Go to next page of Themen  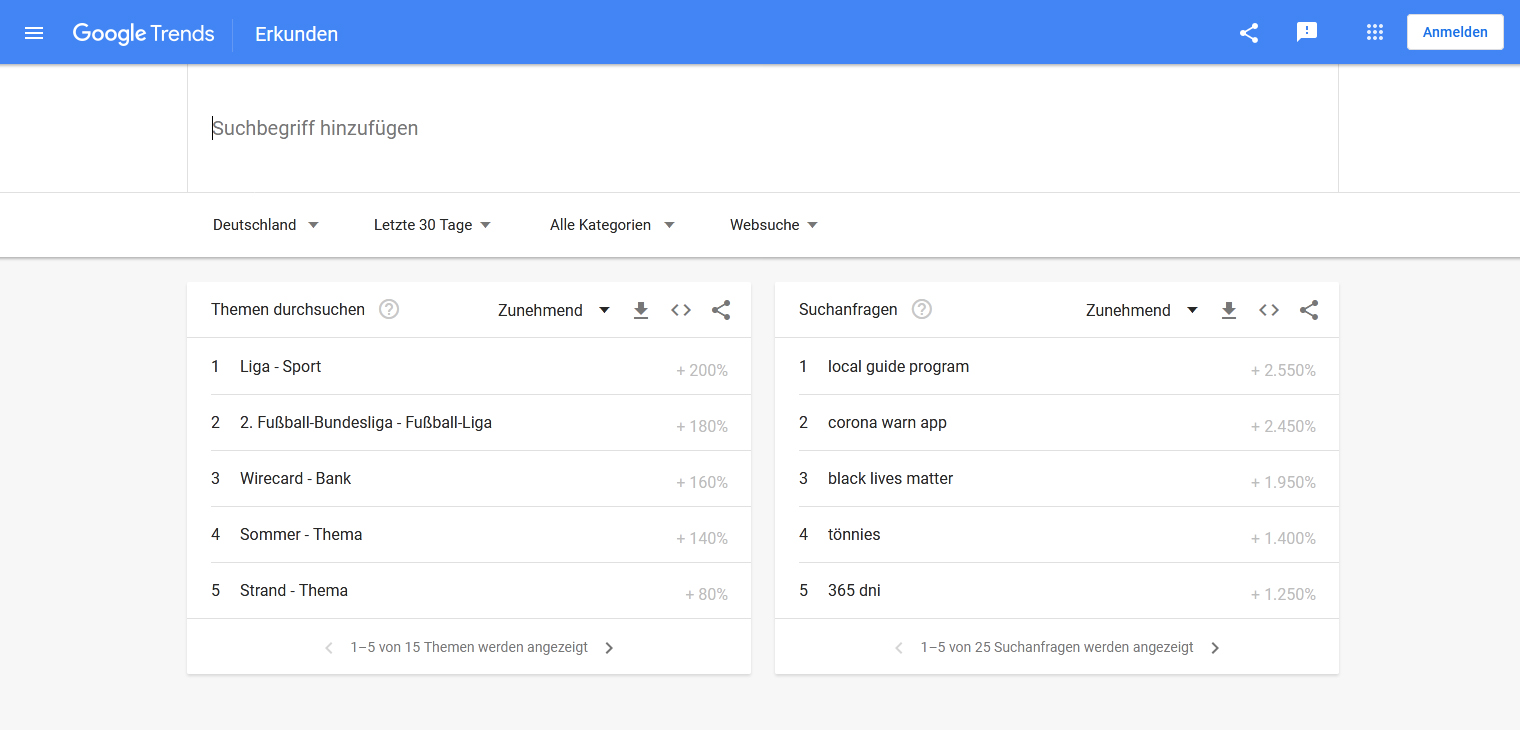tap(609, 648)
